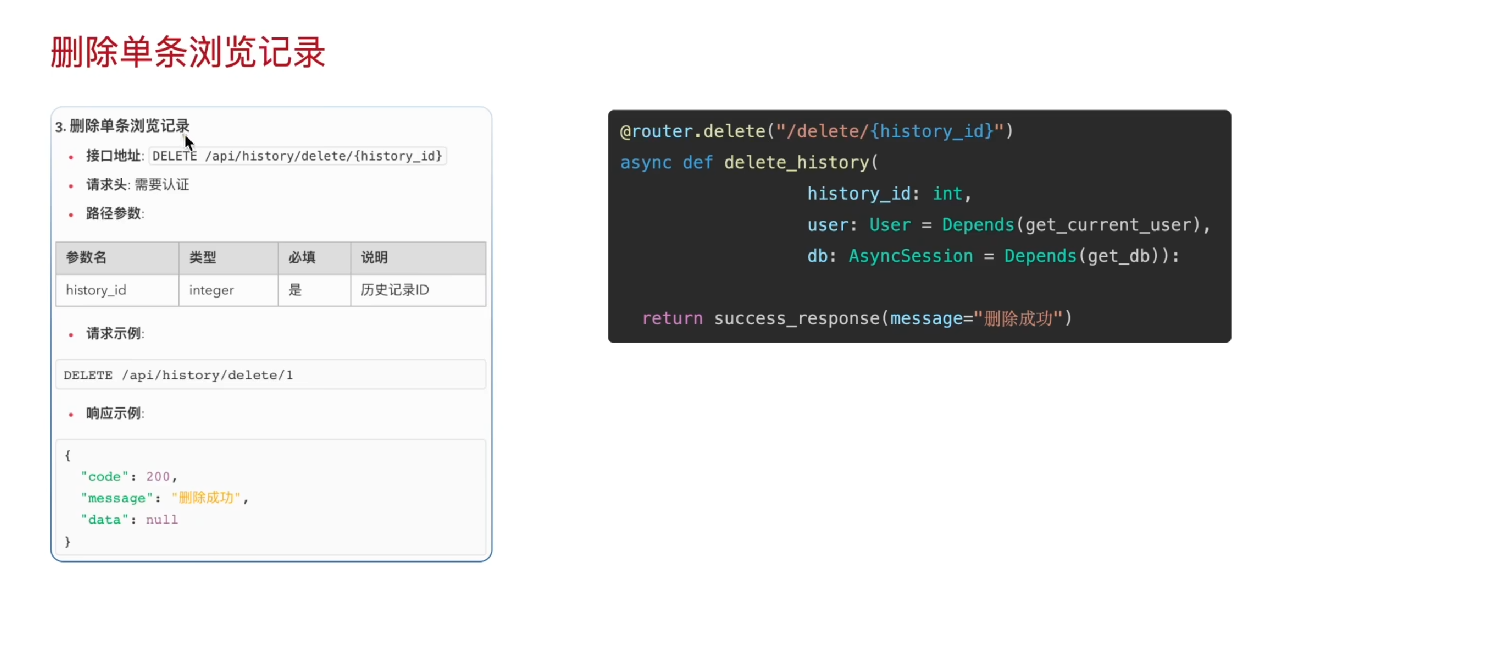Click the 必填 table header

pos(314,258)
